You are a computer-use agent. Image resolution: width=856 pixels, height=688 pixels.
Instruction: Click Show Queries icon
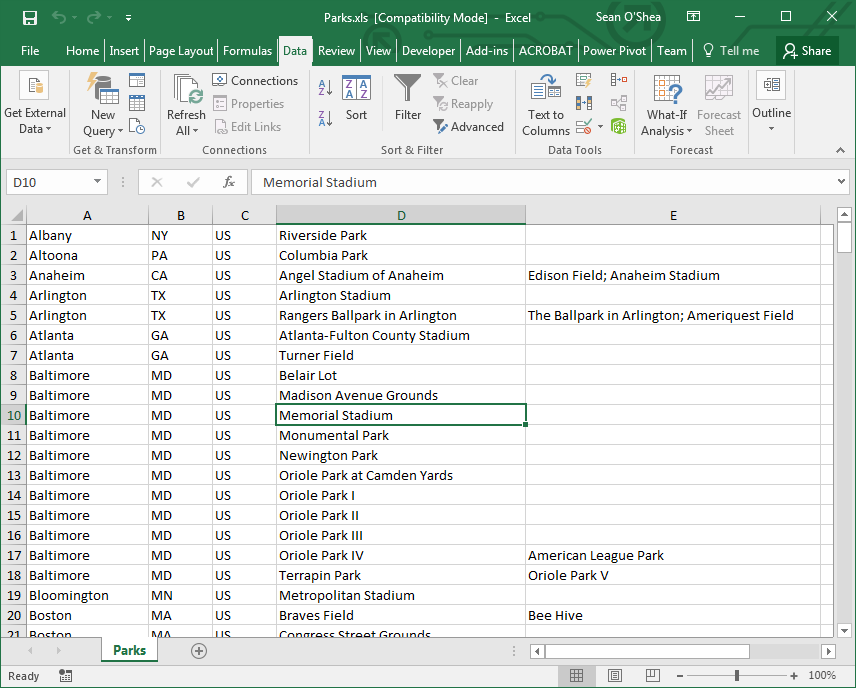pos(137,81)
